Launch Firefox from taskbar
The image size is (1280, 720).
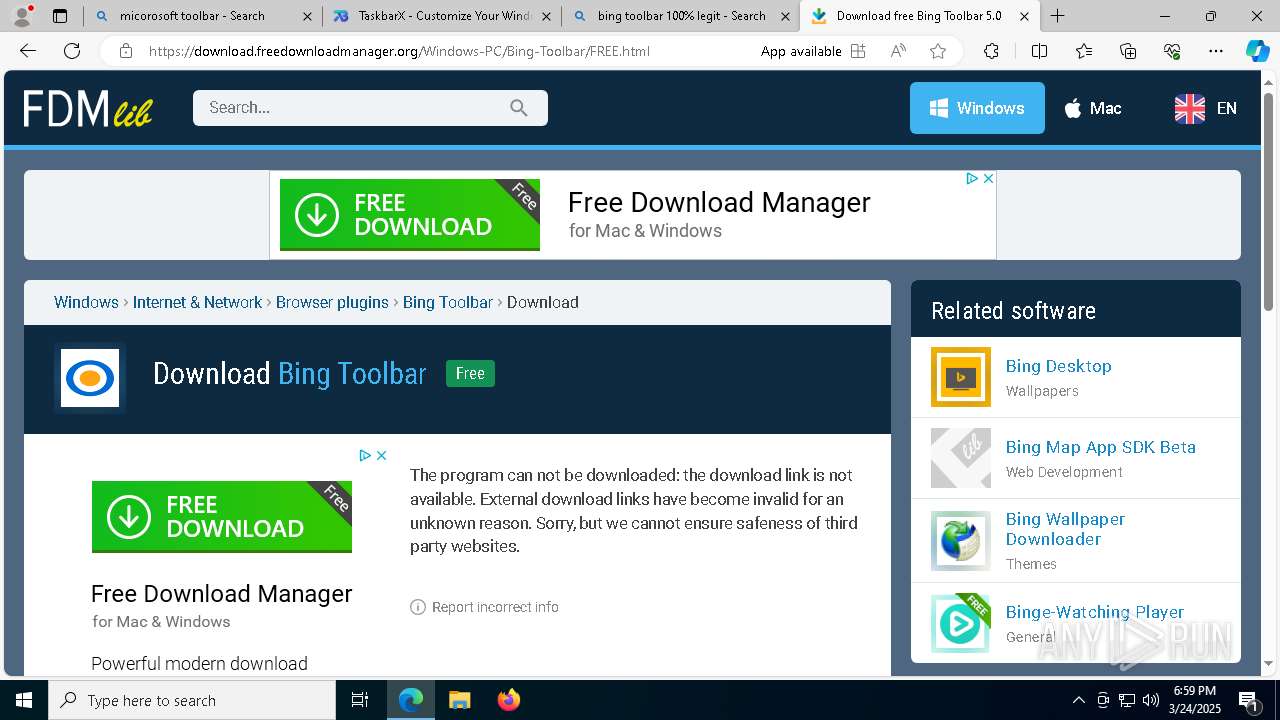(509, 700)
